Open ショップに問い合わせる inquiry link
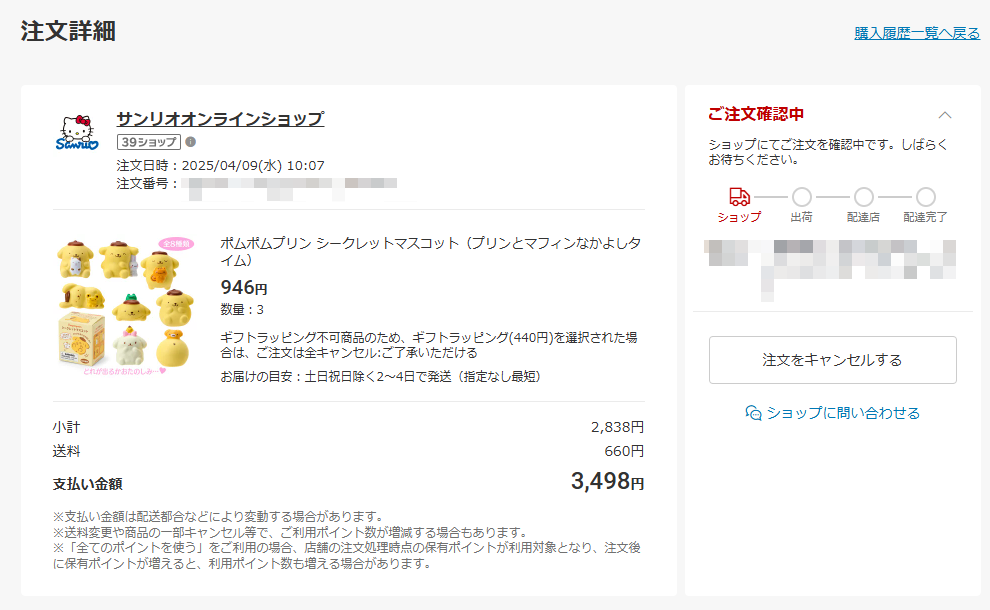990x610 pixels. click(x=843, y=413)
